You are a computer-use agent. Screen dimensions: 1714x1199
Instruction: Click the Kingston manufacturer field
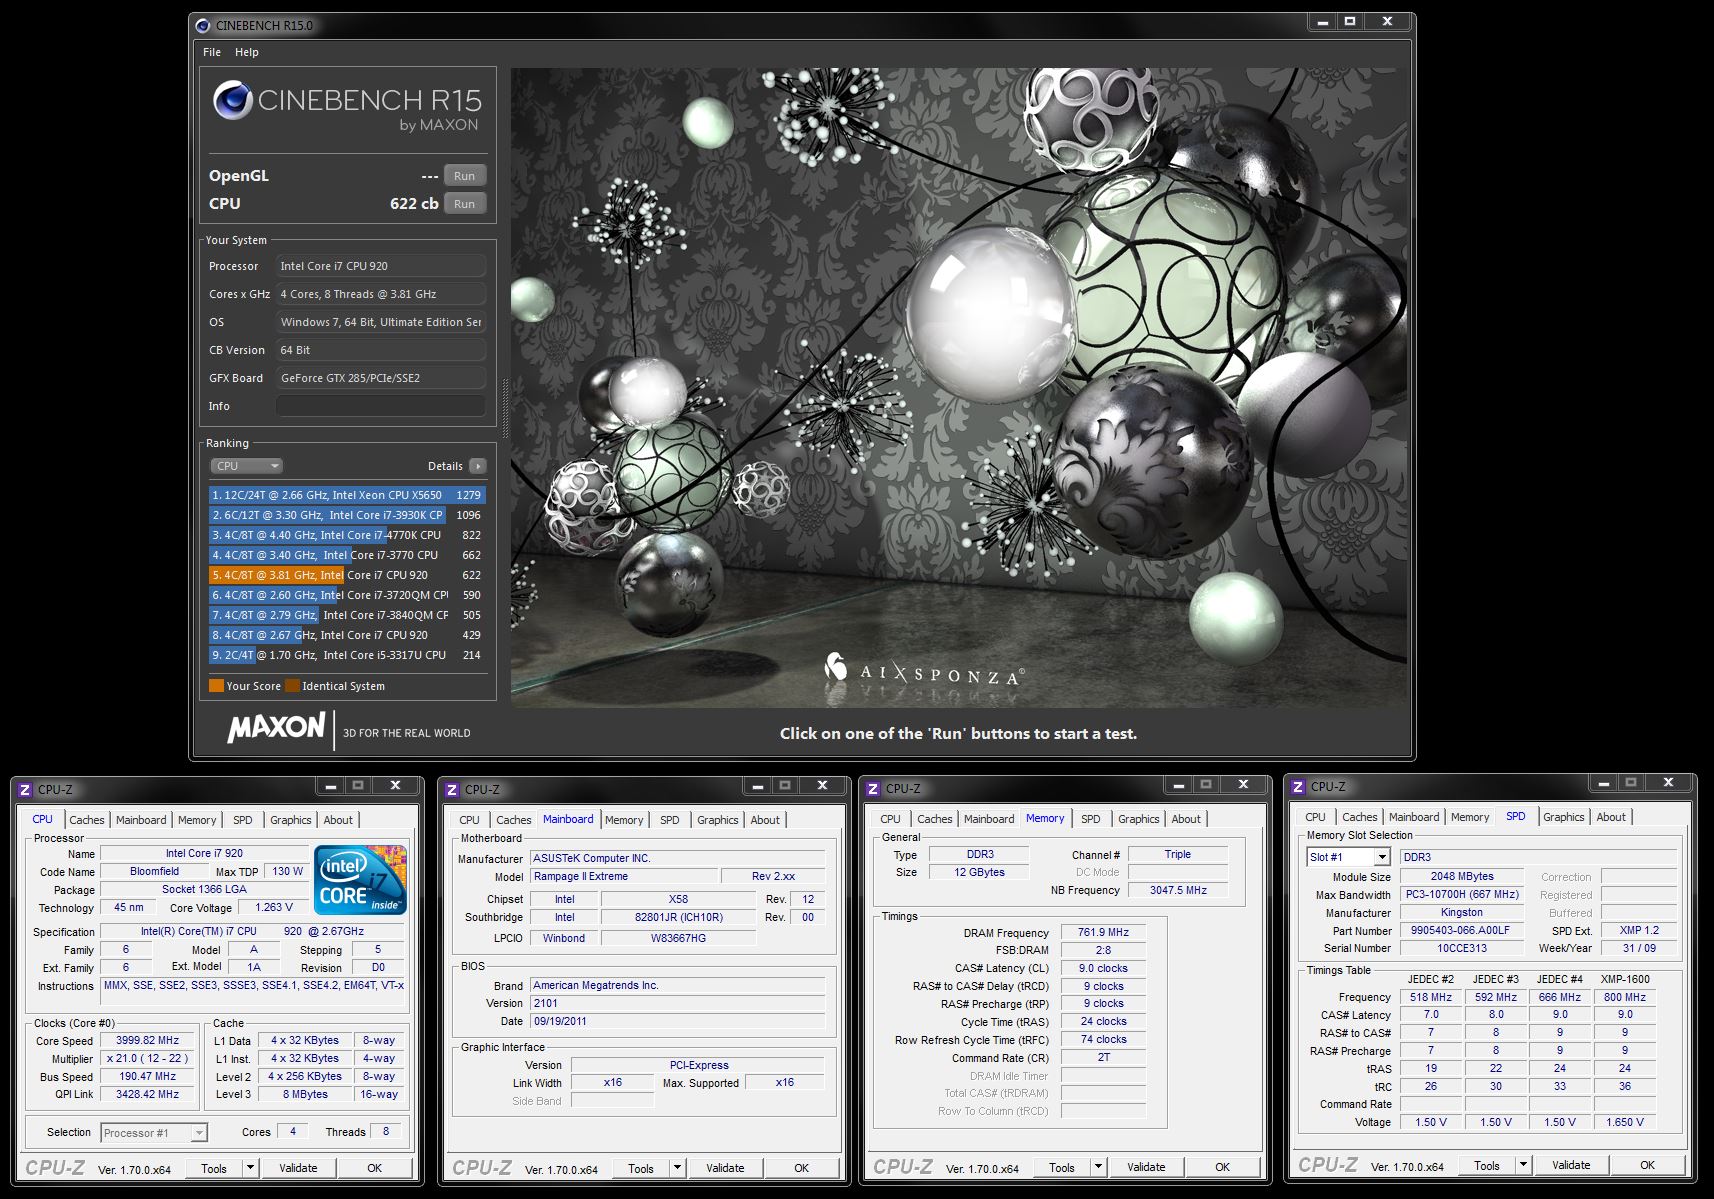point(1461,912)
